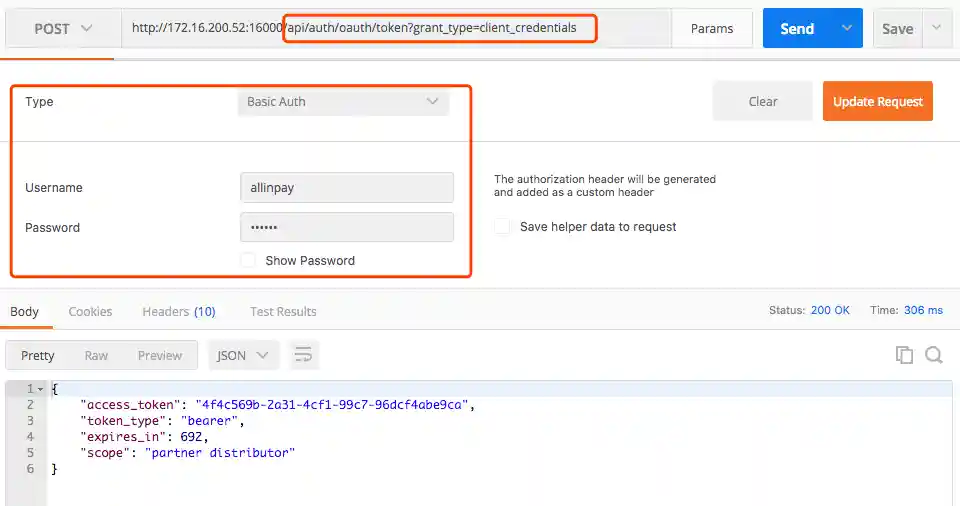This screenshot has height=506, width=960.
Task: Expand the Save button arrow options
Action: [937, 28]
